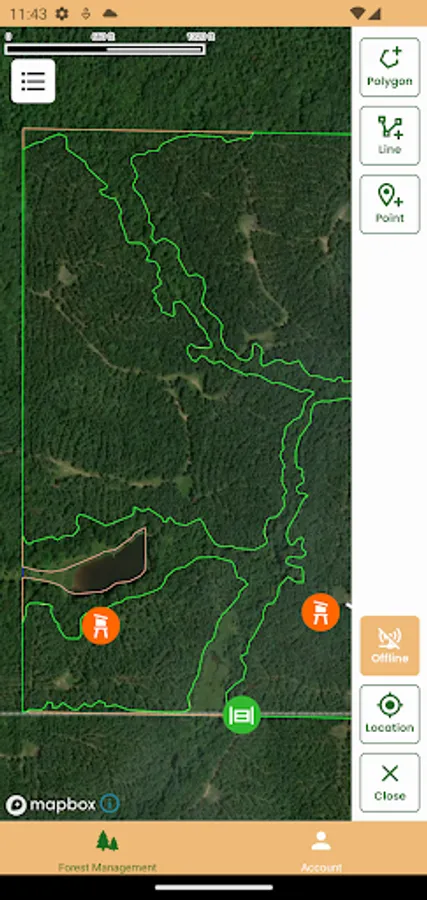Switch to Forest Management tab
The height and width of the screenshot is (900, 427).
[x=107, y=851]
